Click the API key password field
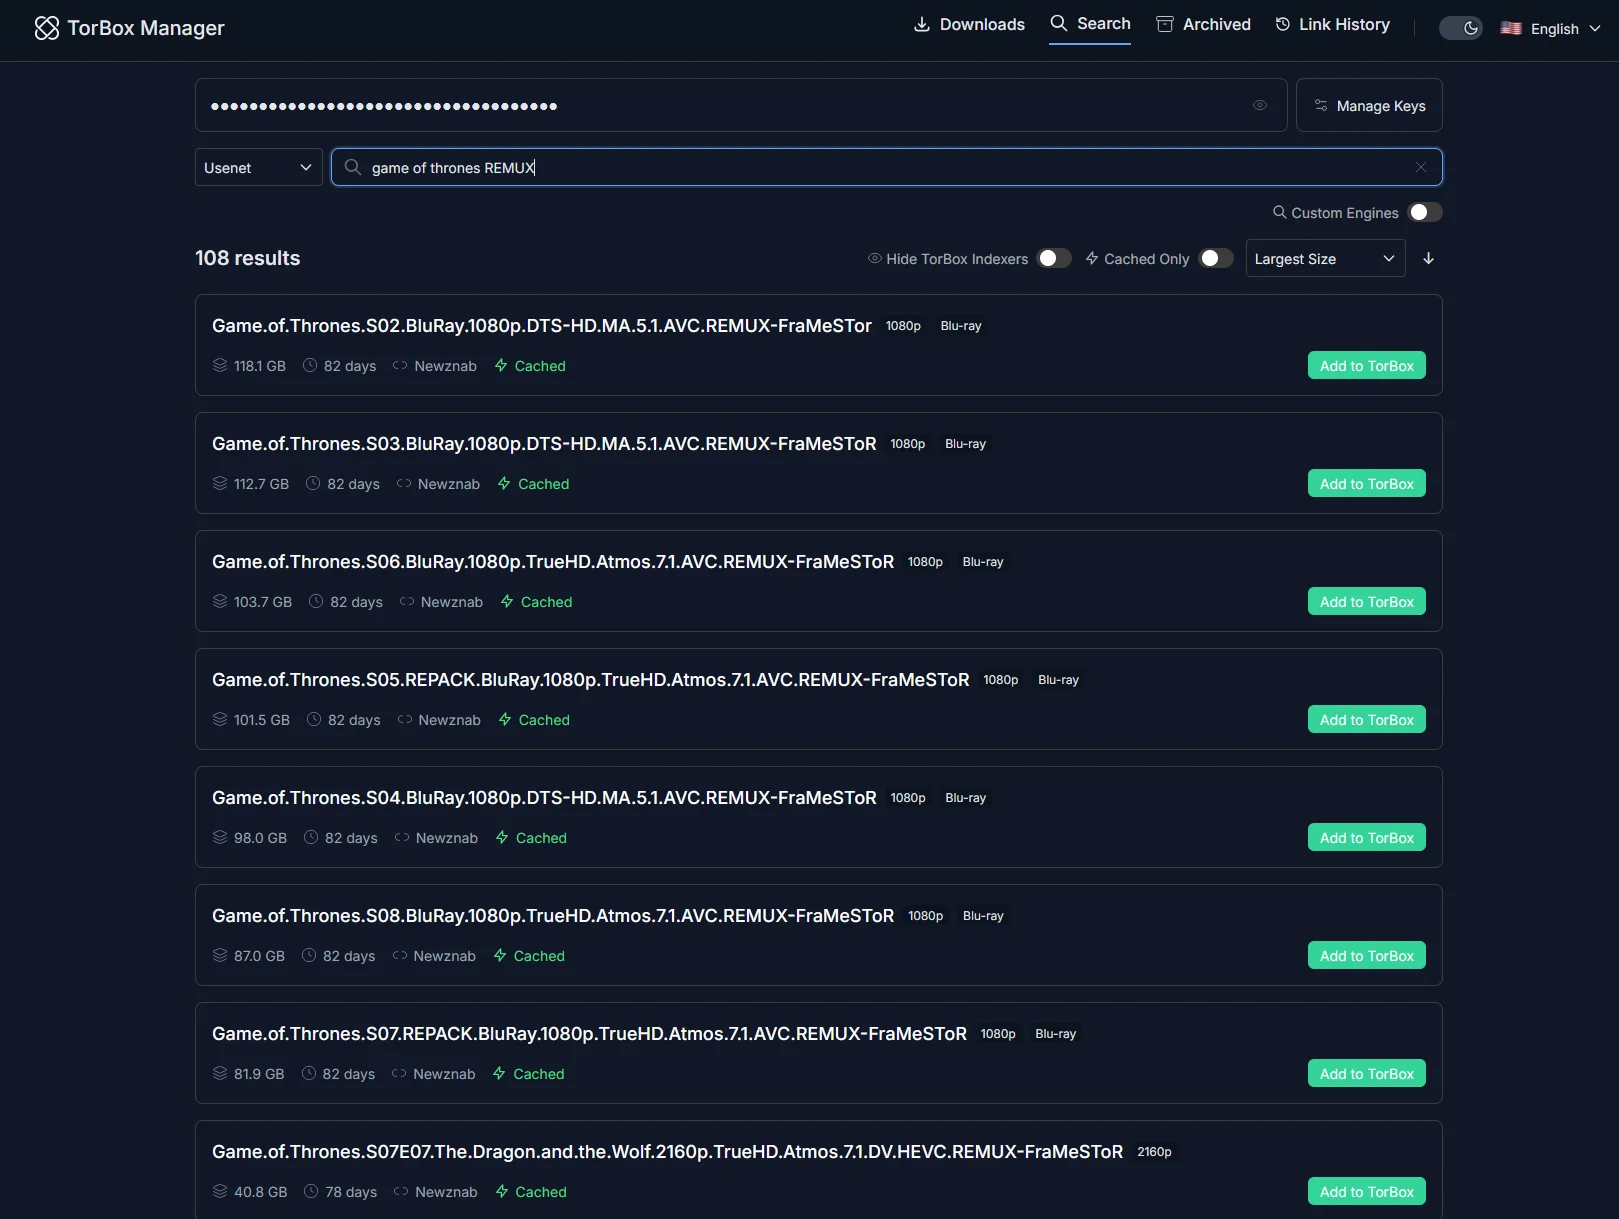 click(x=741, y=105)
